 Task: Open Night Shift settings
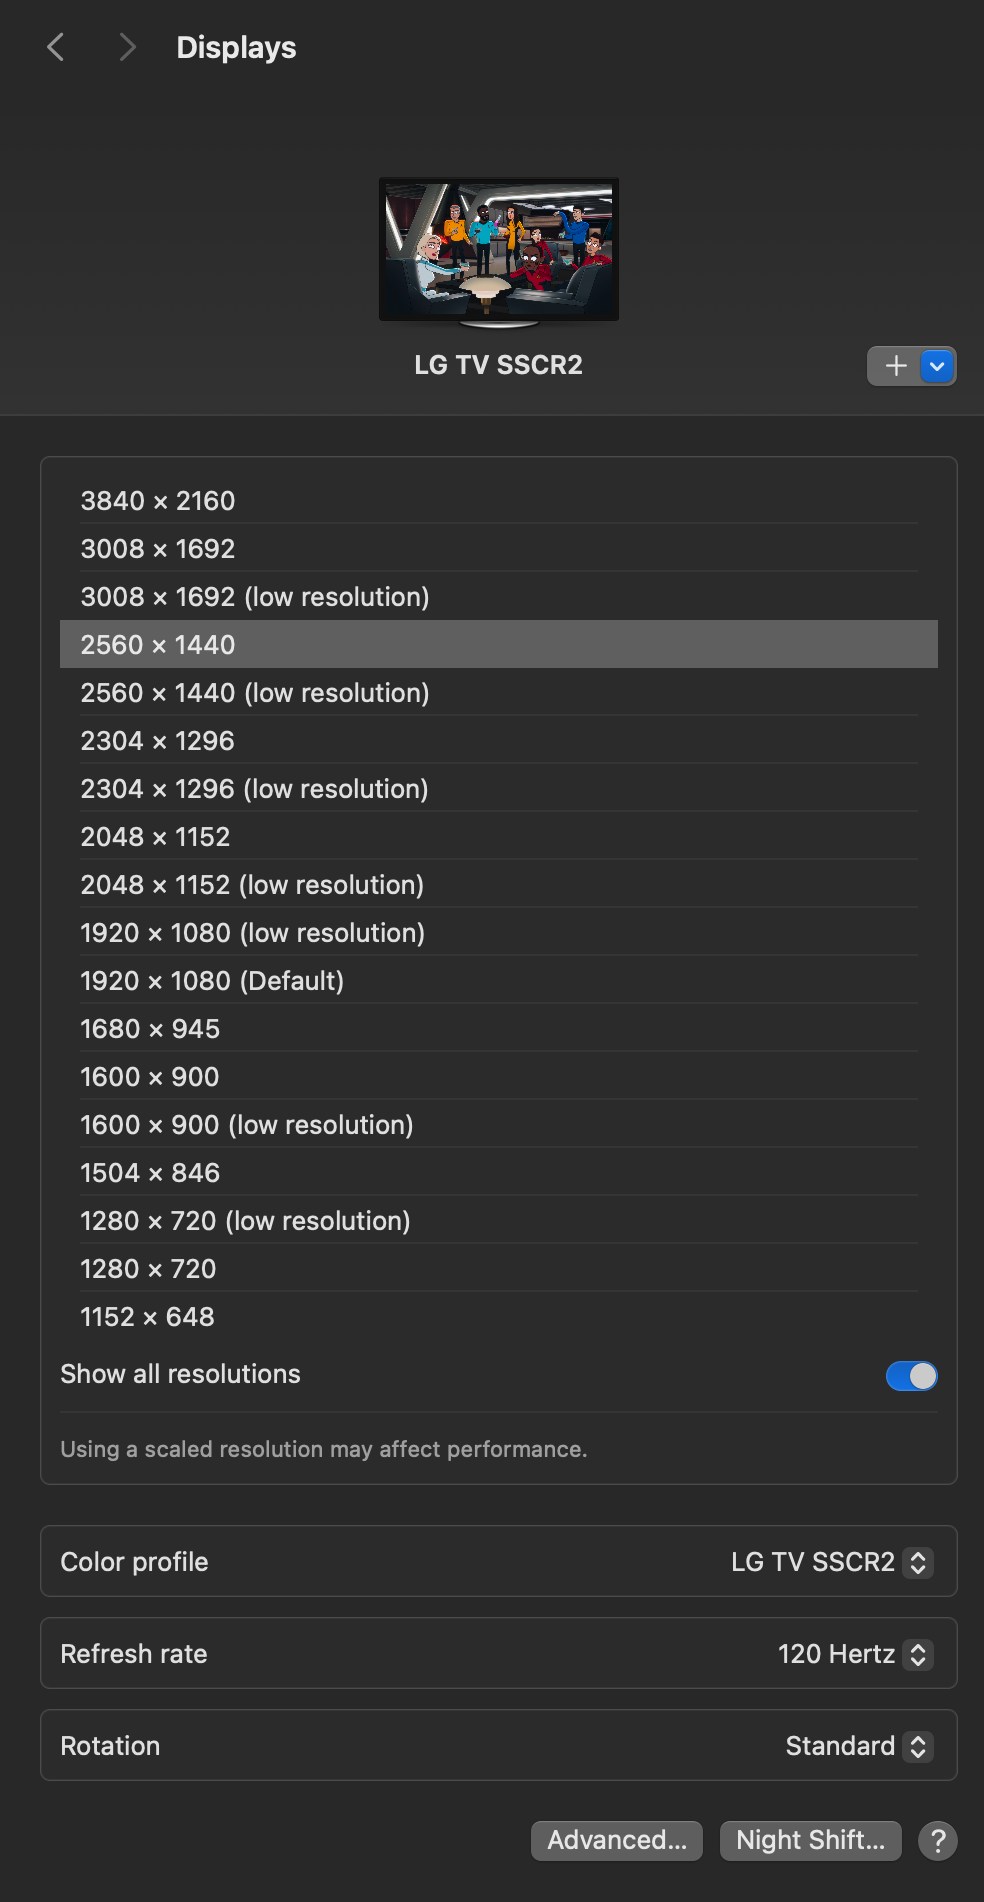point(810,1840)
